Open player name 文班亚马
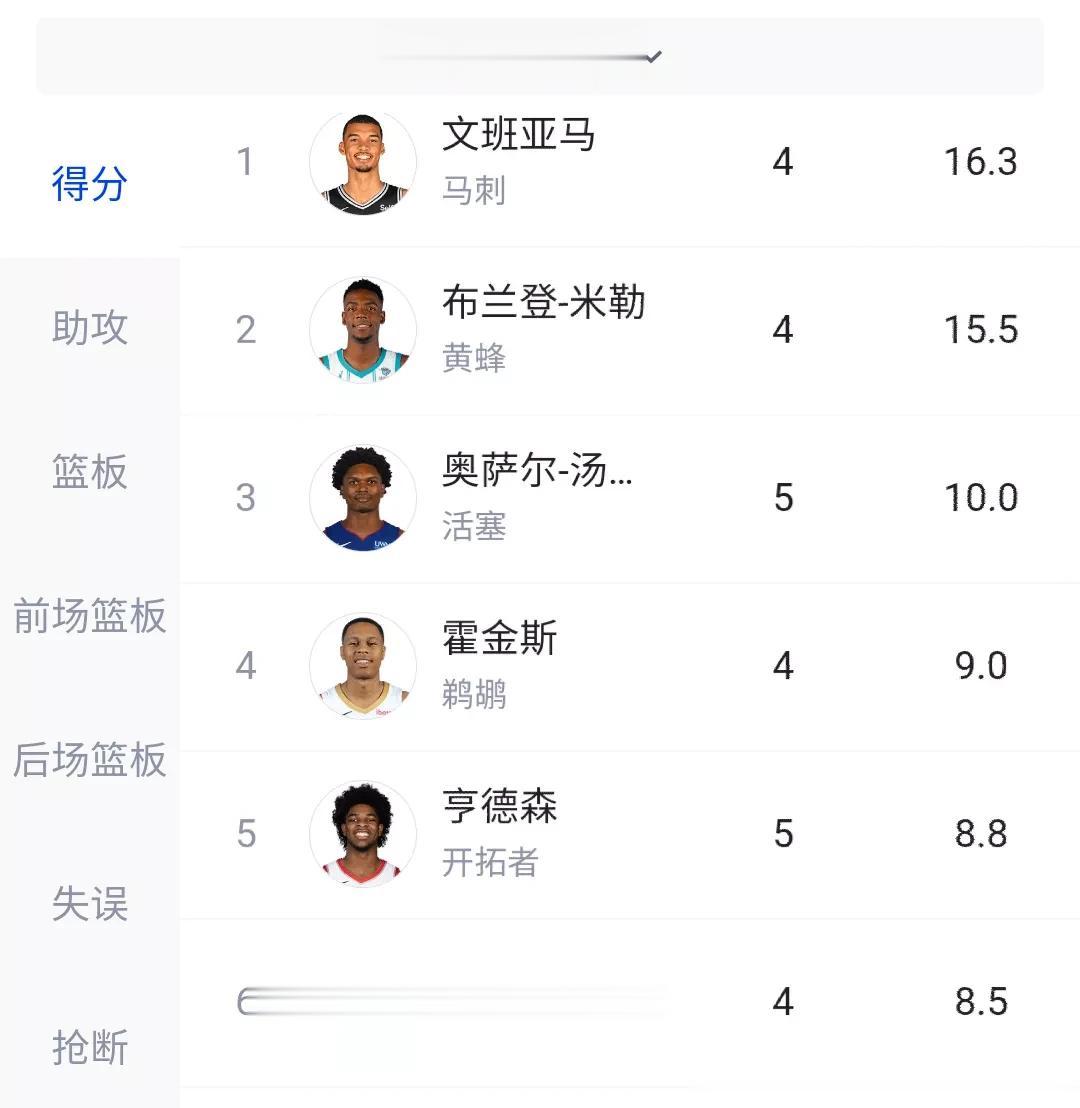Viewport: 1080px width, 1108px height. click(x=518, y=134)
